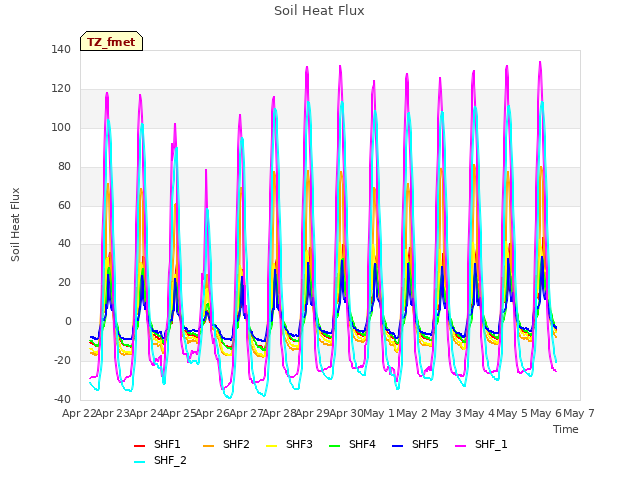Click the 80 y-axis tick label

tap(64, 167)
